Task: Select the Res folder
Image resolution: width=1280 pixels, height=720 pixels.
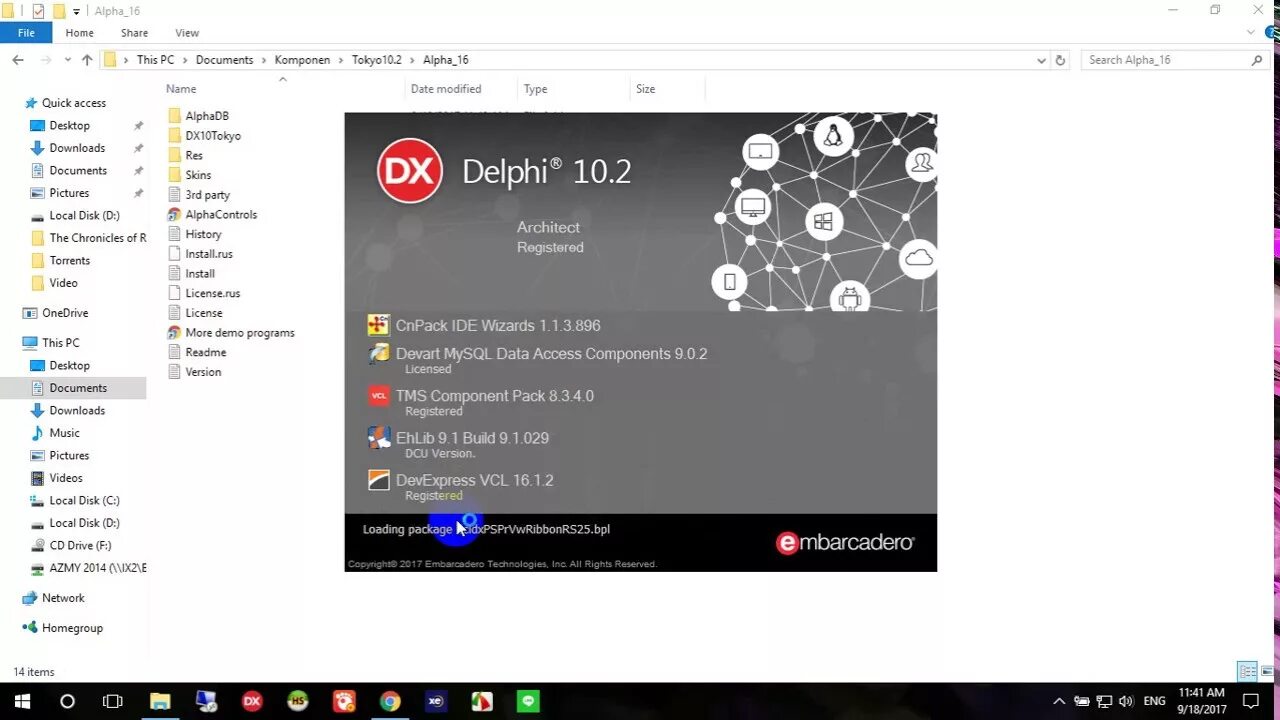Action: (194, 155)
